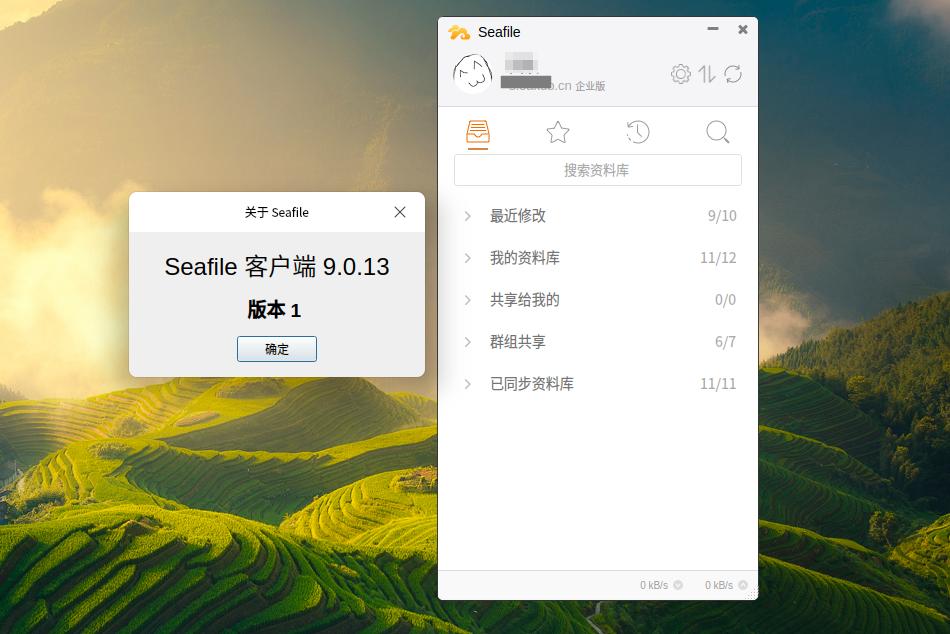Open the recent activities clock tab
The width and height of the screenshot is (950, 634).
(637, 132)
